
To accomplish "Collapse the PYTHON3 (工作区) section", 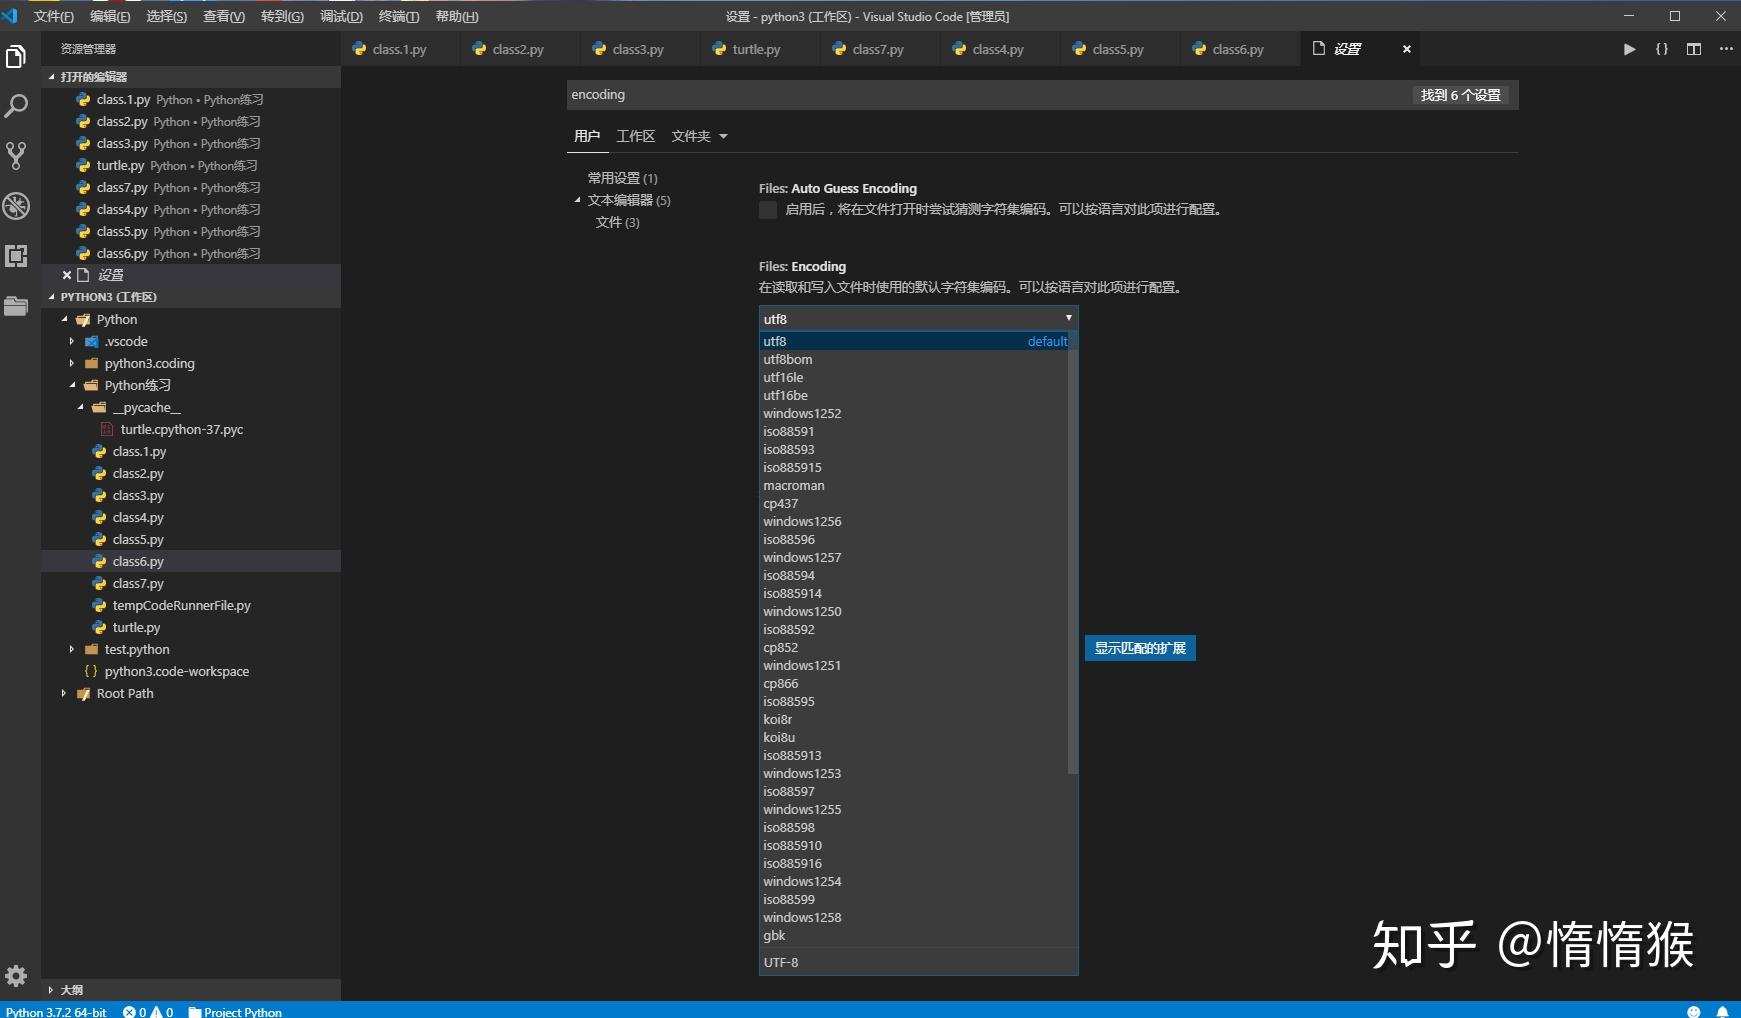I will tap(190, 297).
